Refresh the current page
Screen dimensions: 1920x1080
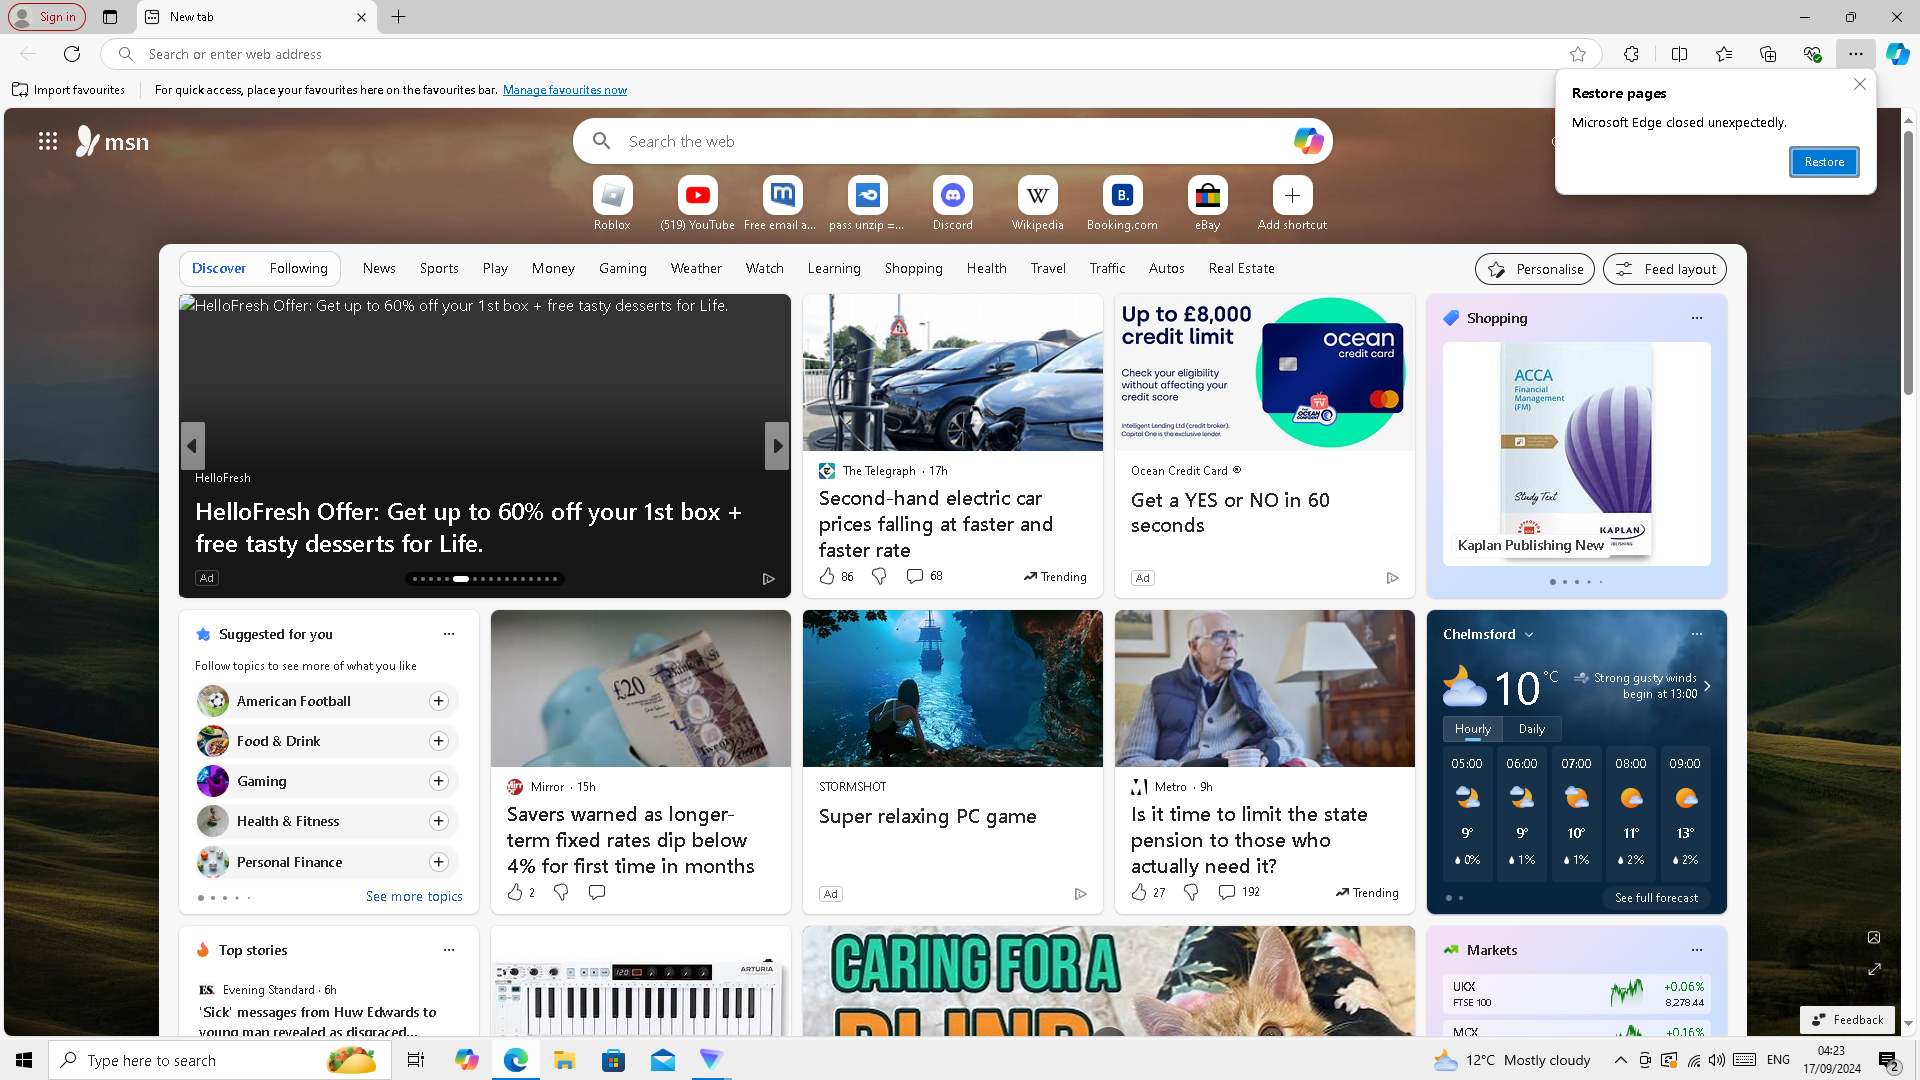pyautogui.click(x=72, y=54)
